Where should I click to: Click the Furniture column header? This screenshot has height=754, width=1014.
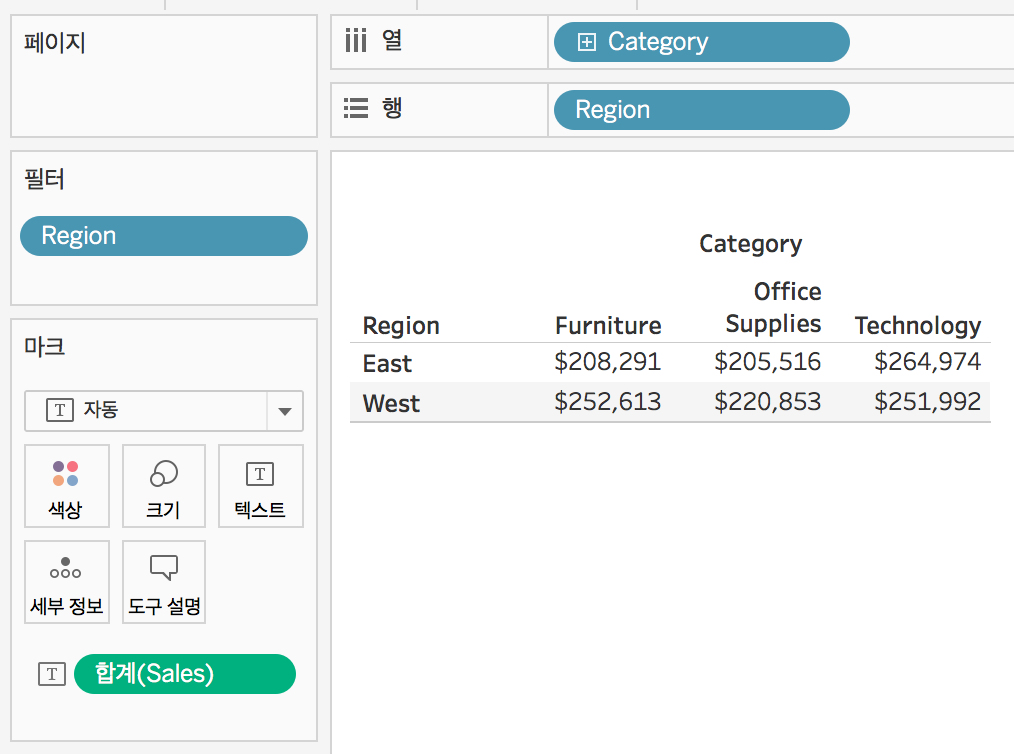[x=608, y=325]
